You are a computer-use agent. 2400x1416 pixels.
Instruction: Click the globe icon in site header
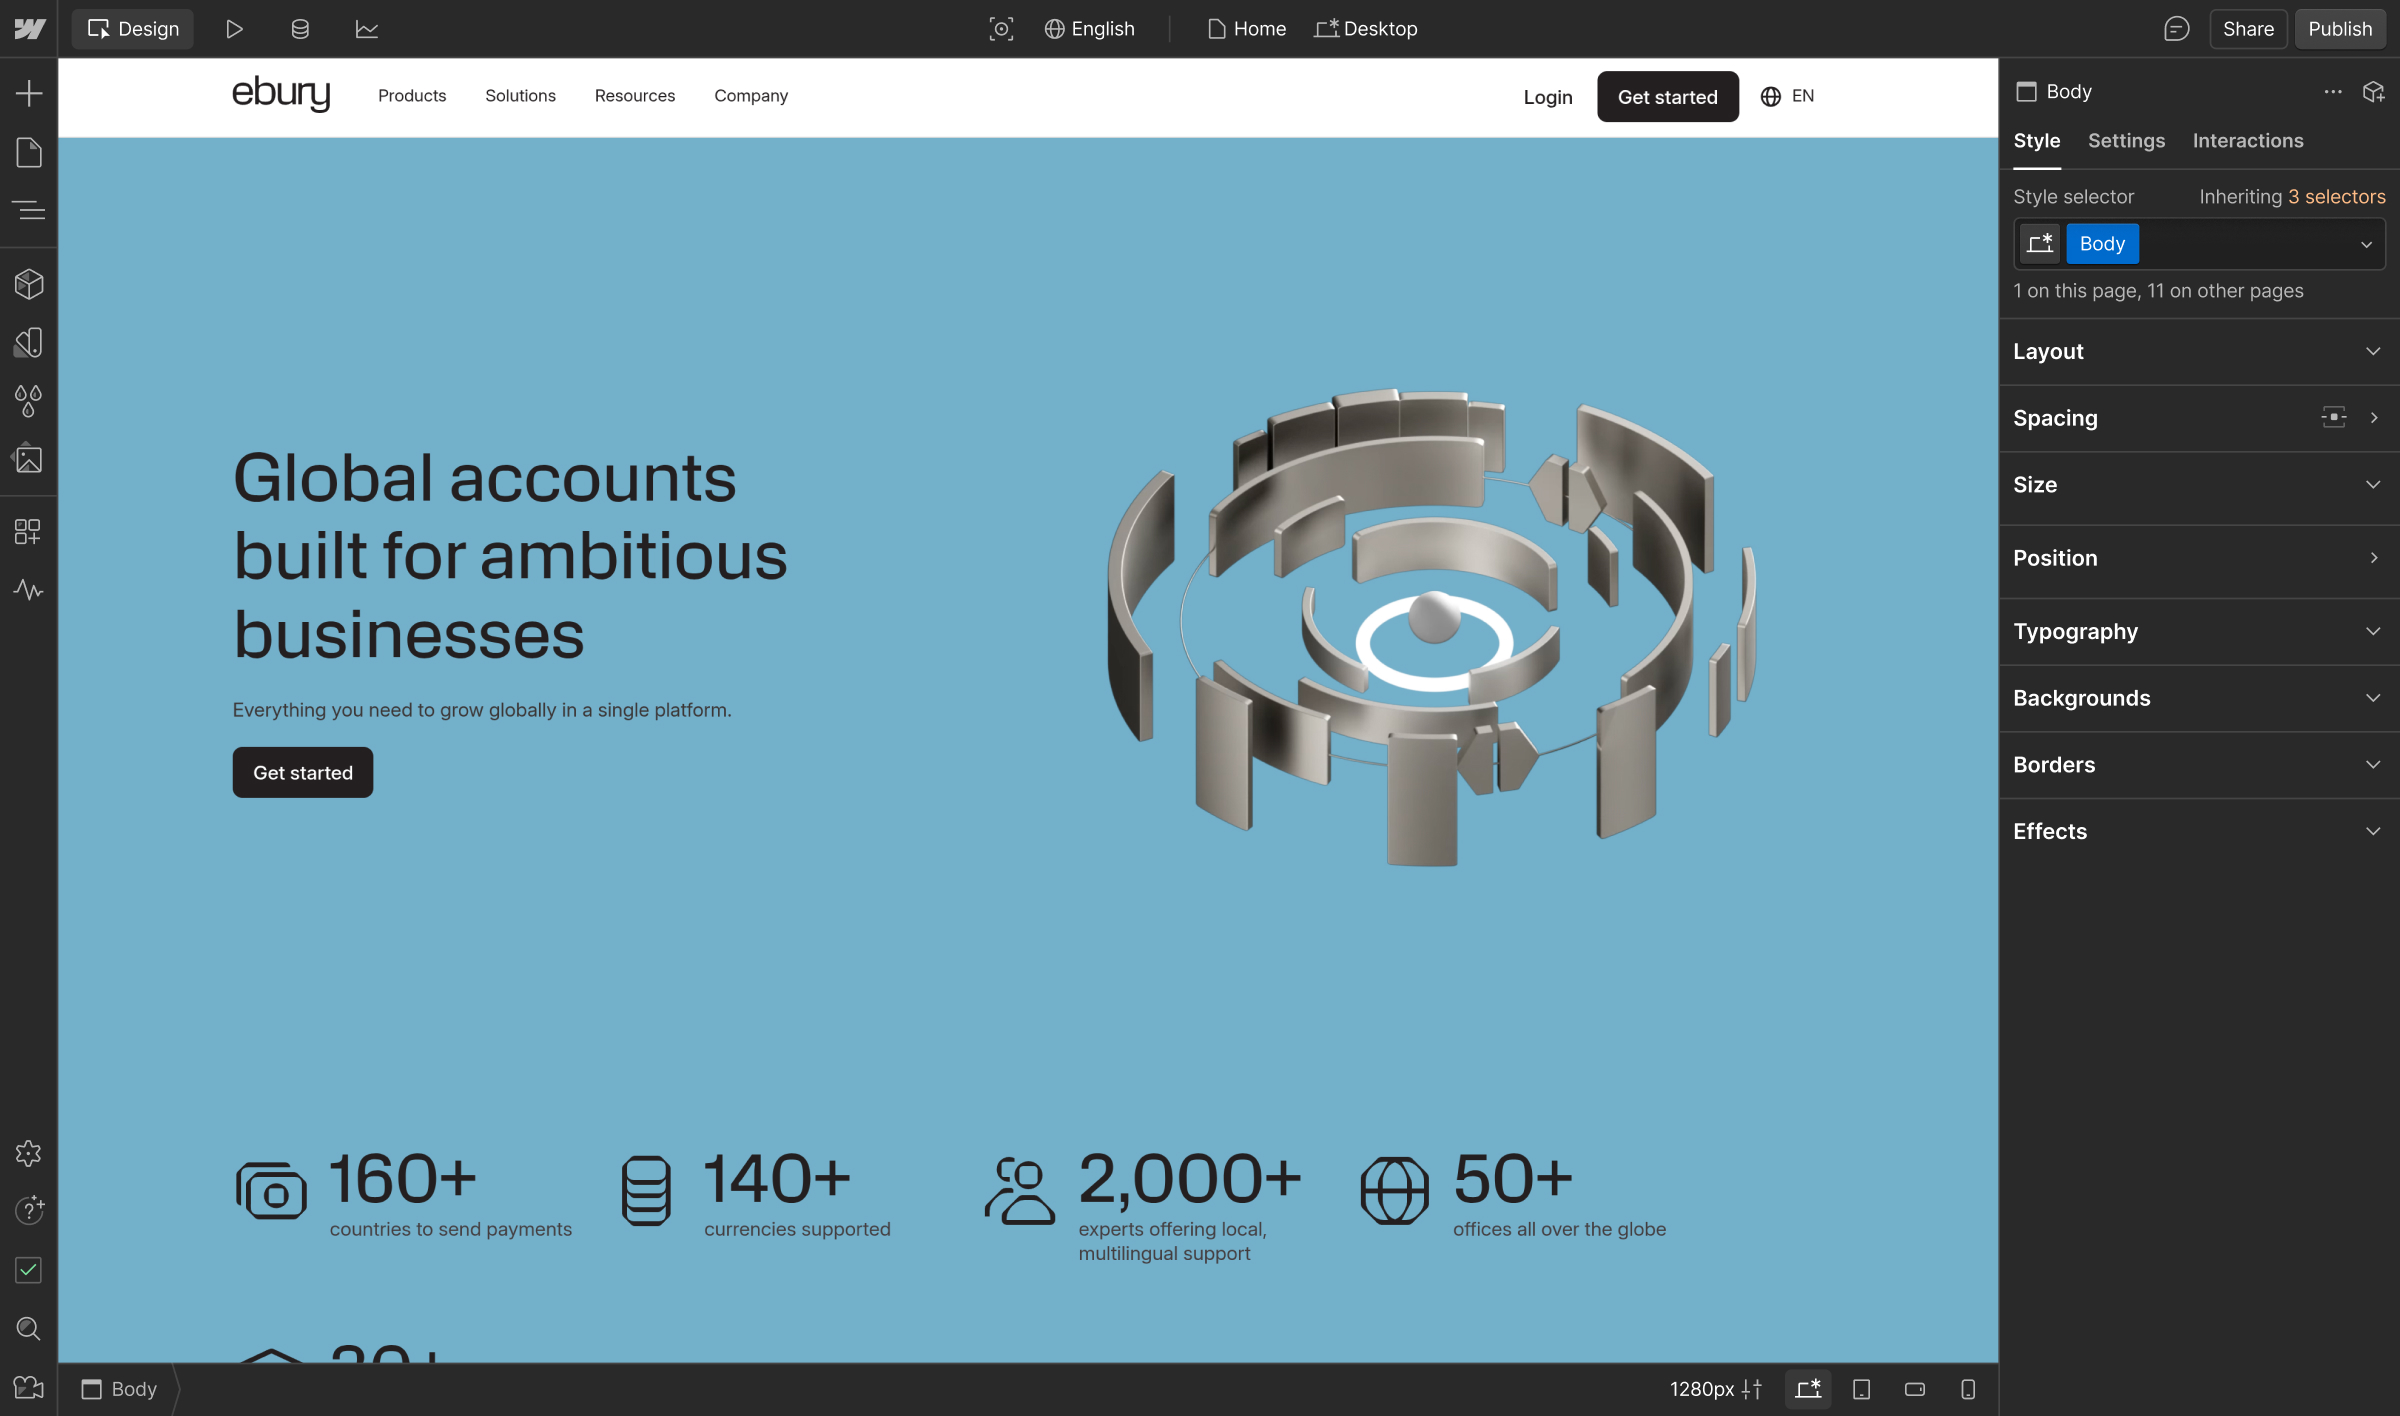(x=1770, y=96)
